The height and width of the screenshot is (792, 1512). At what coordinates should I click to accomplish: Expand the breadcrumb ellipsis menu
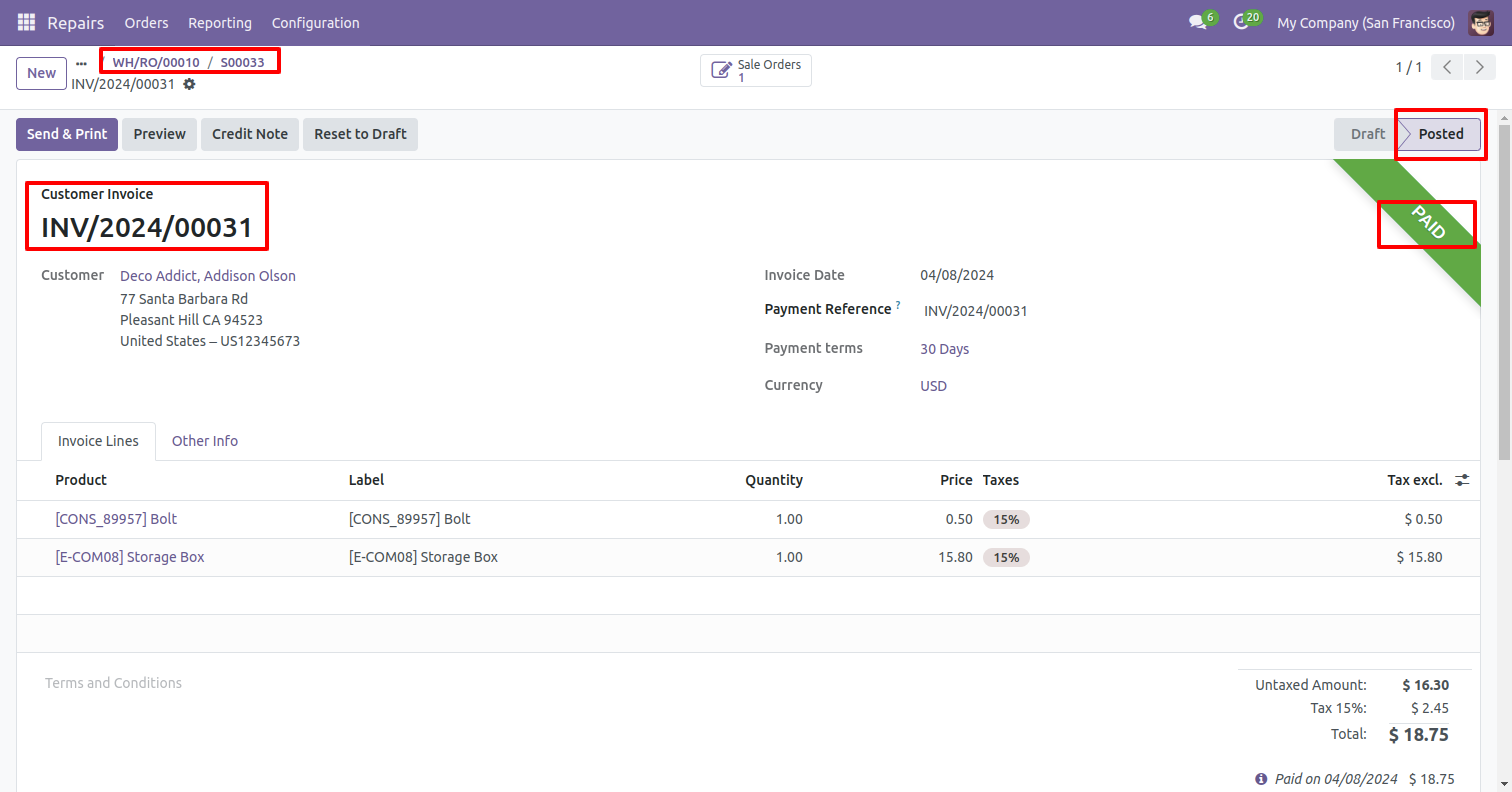pyautogui.click(x=82, y=62)
